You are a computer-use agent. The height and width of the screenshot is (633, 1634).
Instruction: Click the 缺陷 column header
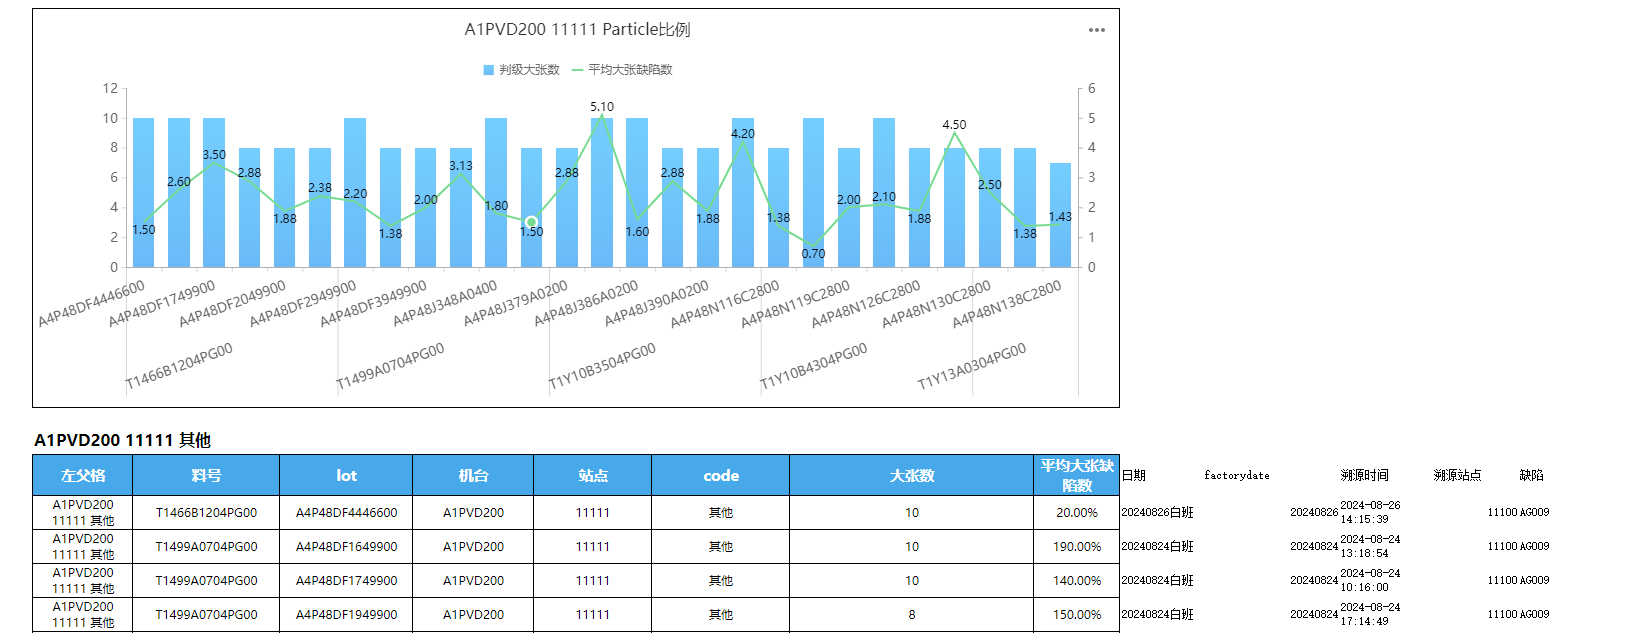tap(1532, 475)
